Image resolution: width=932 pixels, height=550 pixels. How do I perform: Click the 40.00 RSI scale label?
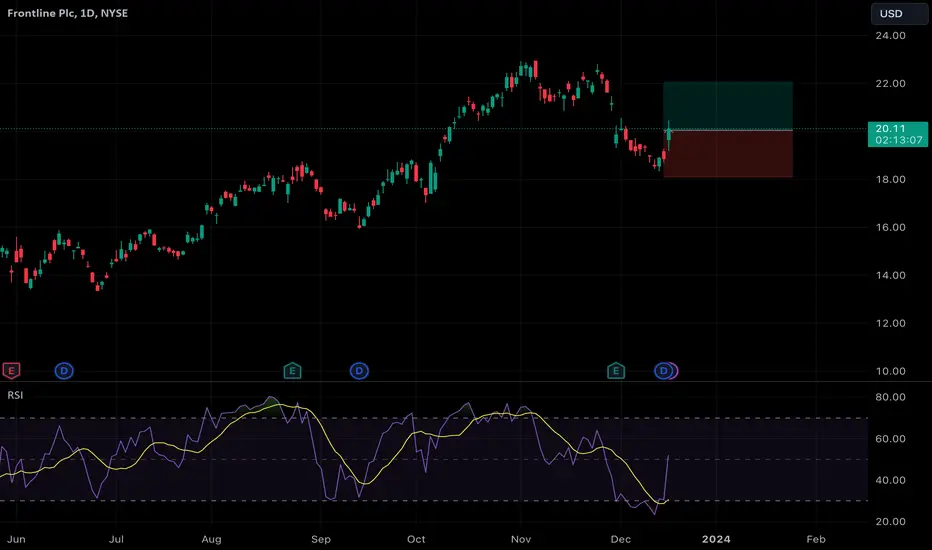pos(890,480)
